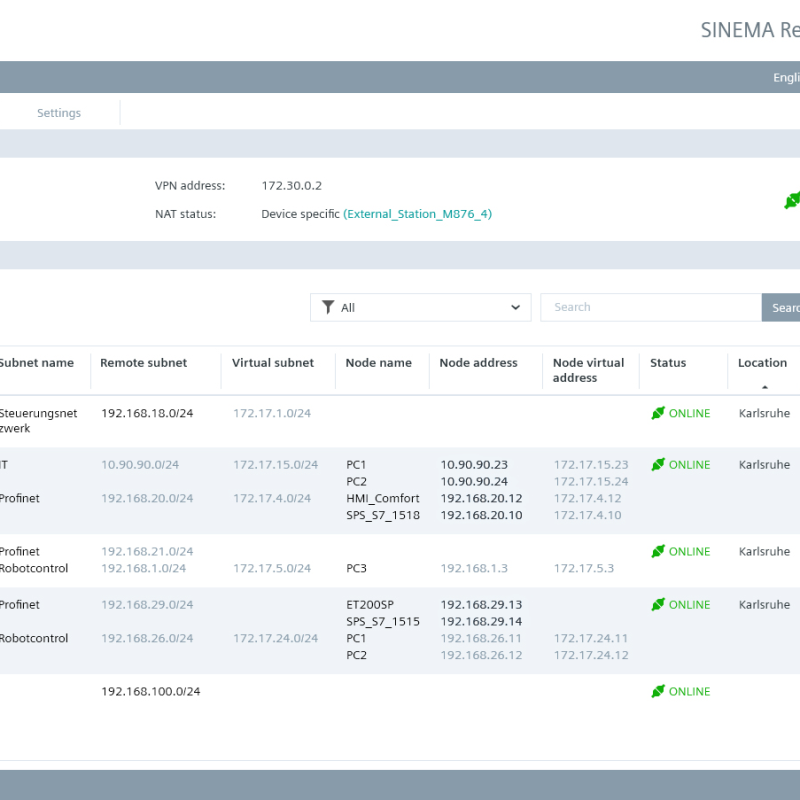Select node PC3
The height and width of the screenshot is (800, 800).
pyautogui.click(x=356, y=568)
